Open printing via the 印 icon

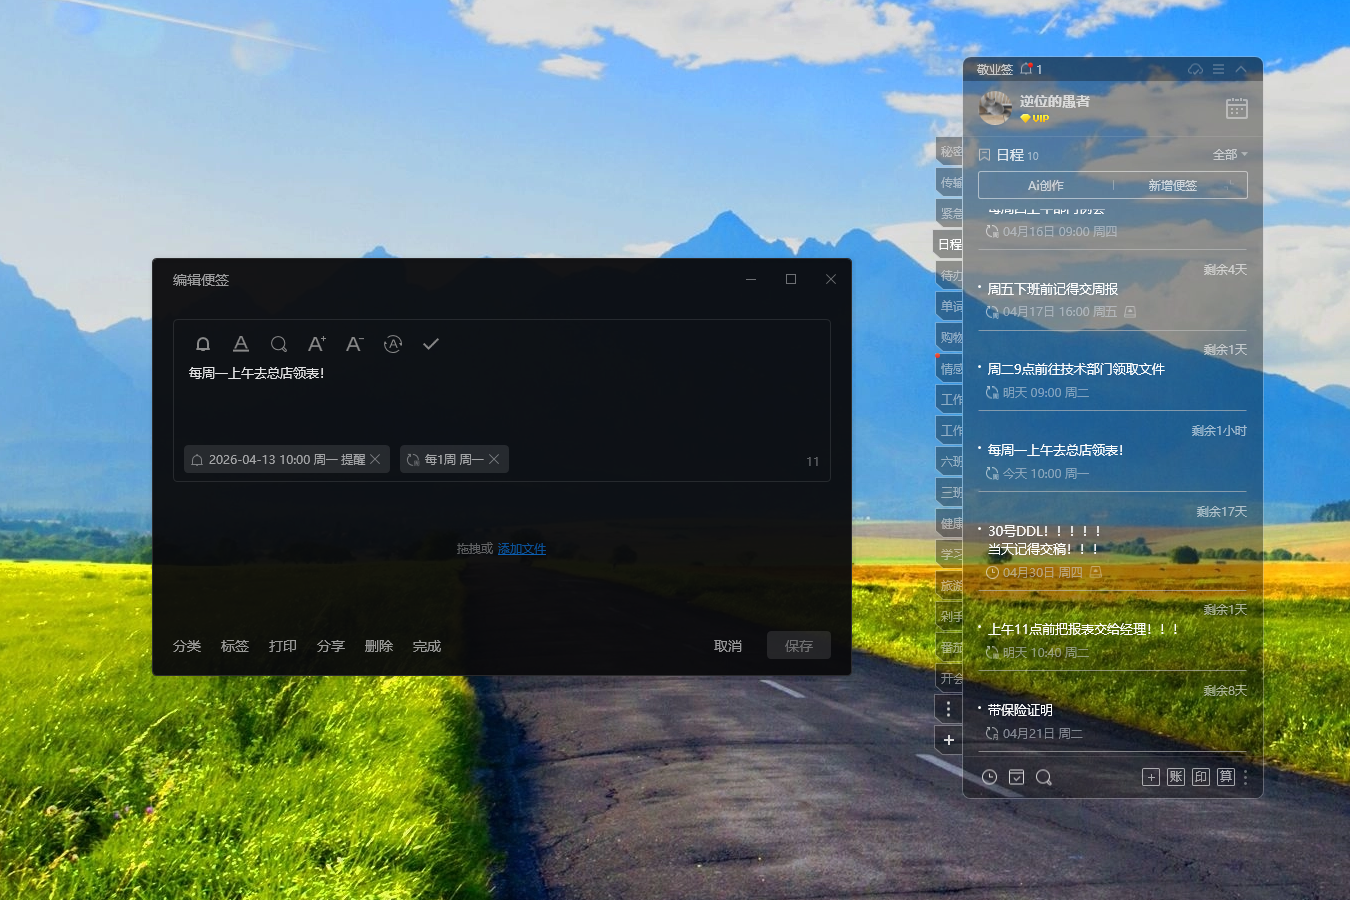coord(1200,776)
